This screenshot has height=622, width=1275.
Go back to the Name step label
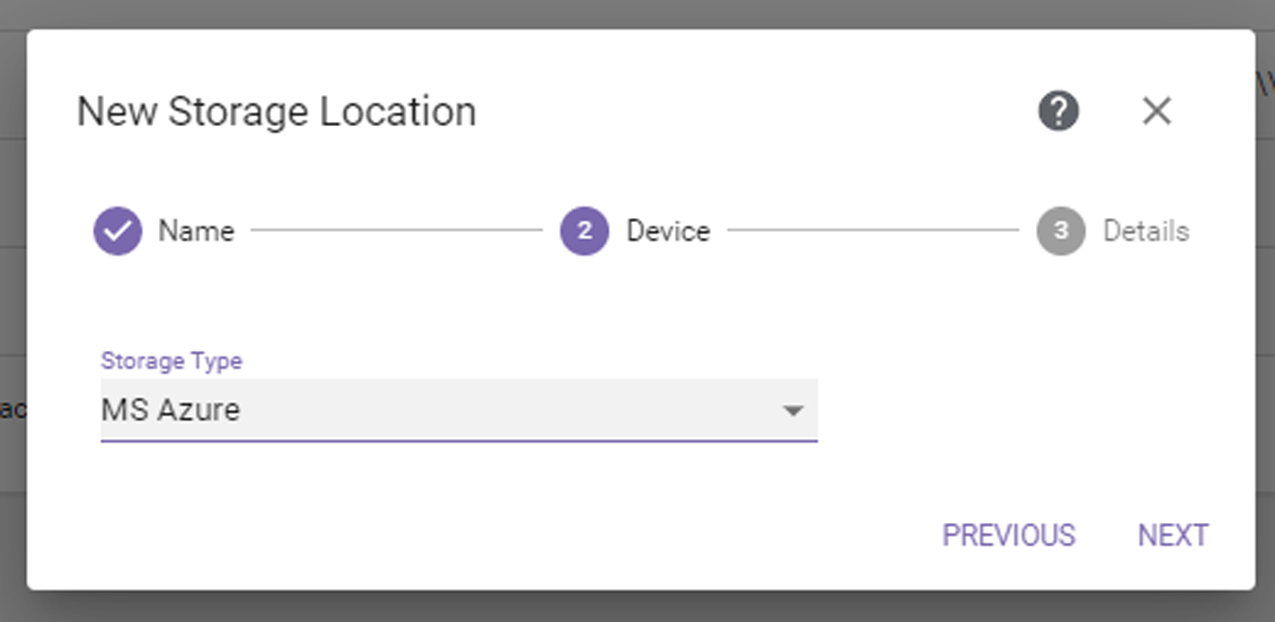click(x=196, y=231)
